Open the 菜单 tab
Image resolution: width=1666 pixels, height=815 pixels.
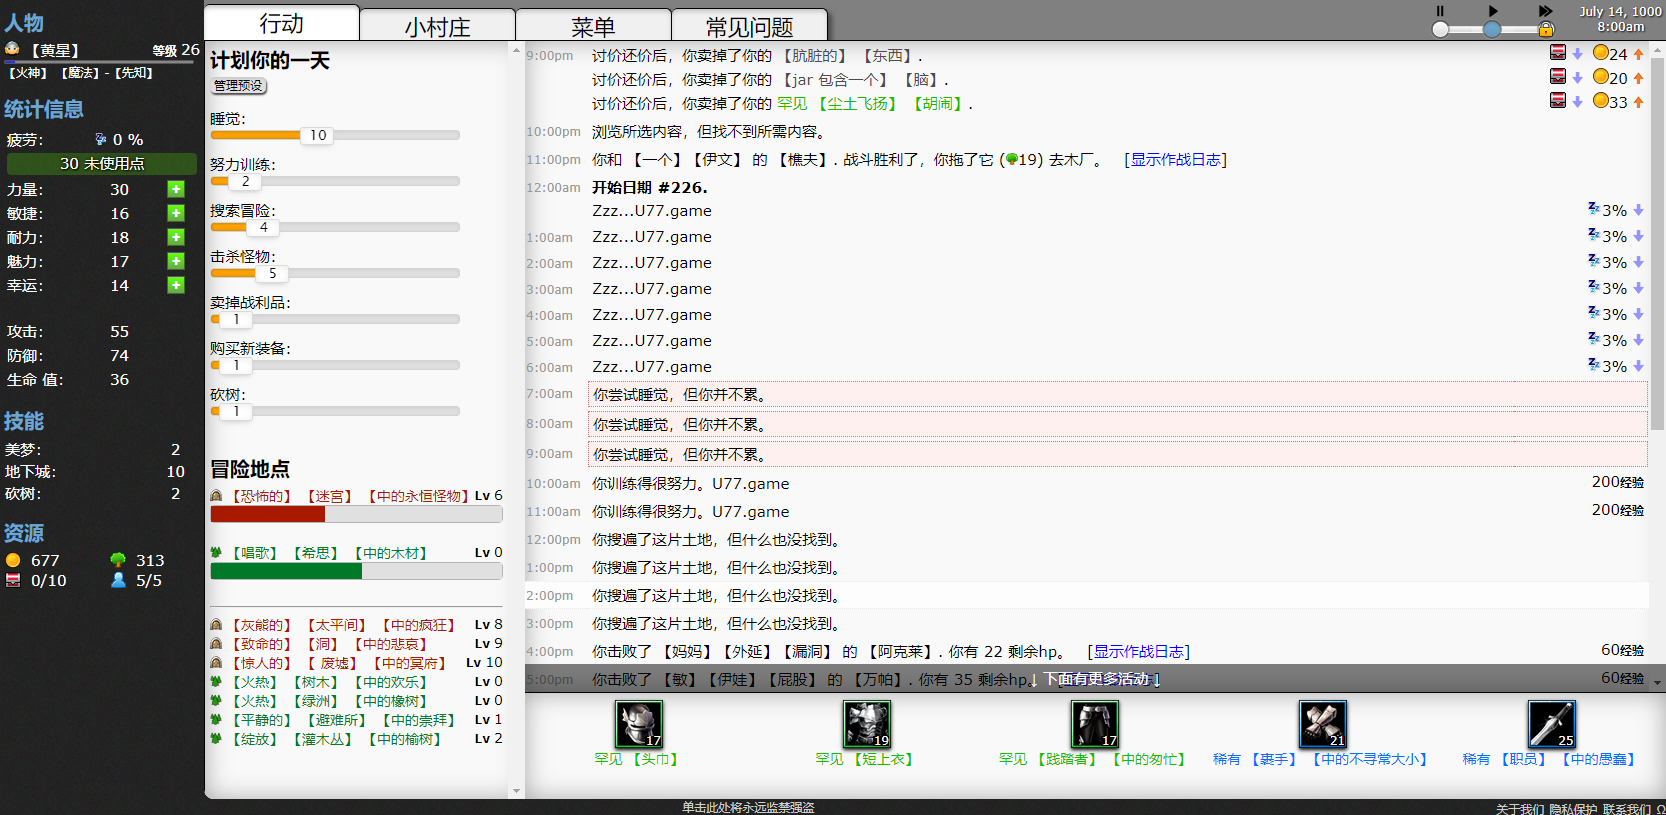(593, 26)
